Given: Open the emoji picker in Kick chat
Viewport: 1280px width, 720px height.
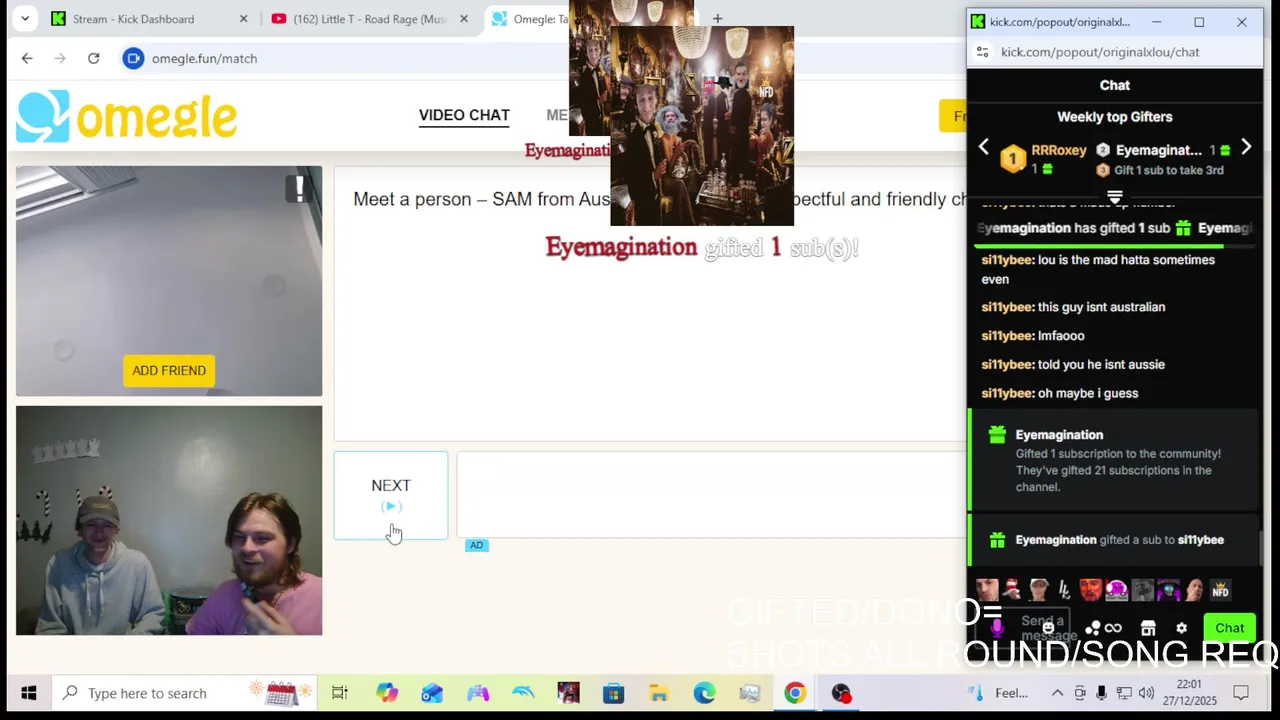Looking at the screenshot, I should 1048,629.
